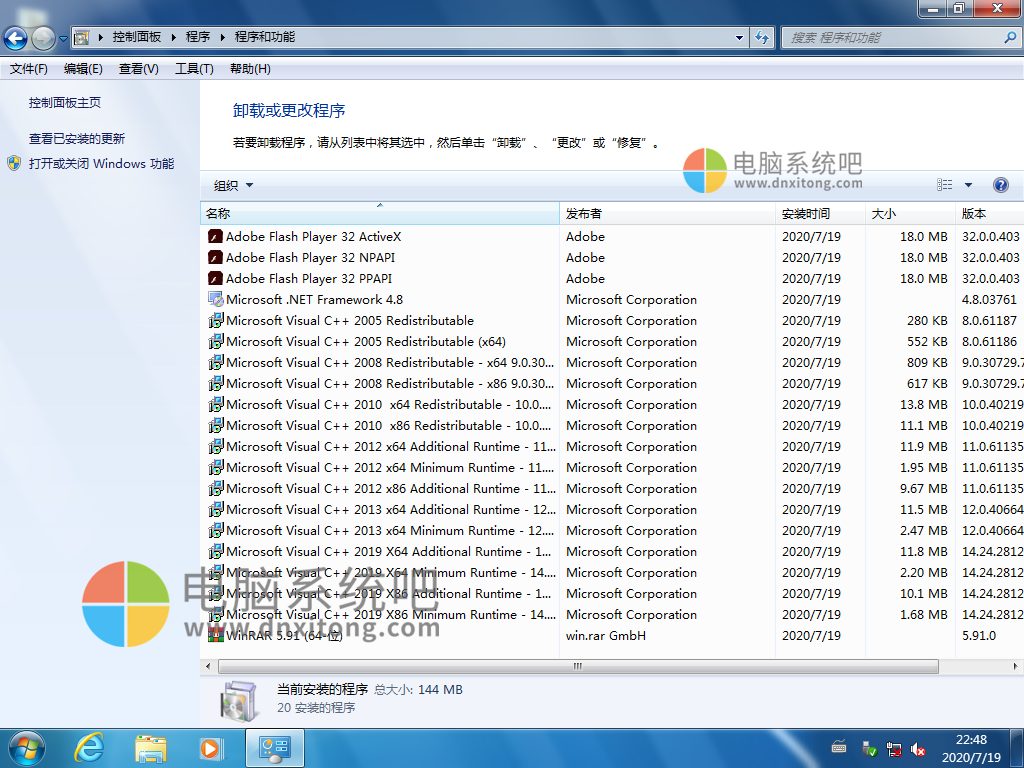Open the 文件(F) menu

pos(29,69)
